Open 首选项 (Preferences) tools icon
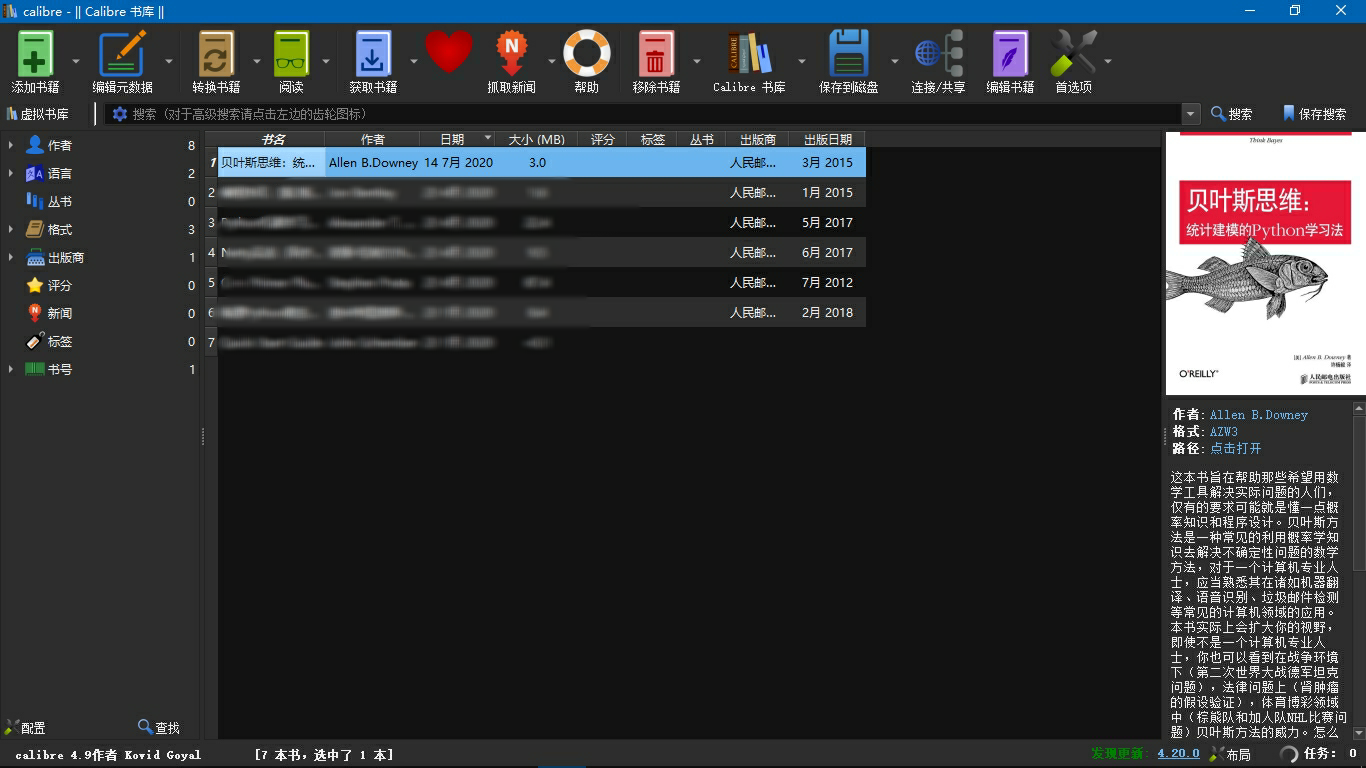1366x768 pixels. [x=1073, y=55]
